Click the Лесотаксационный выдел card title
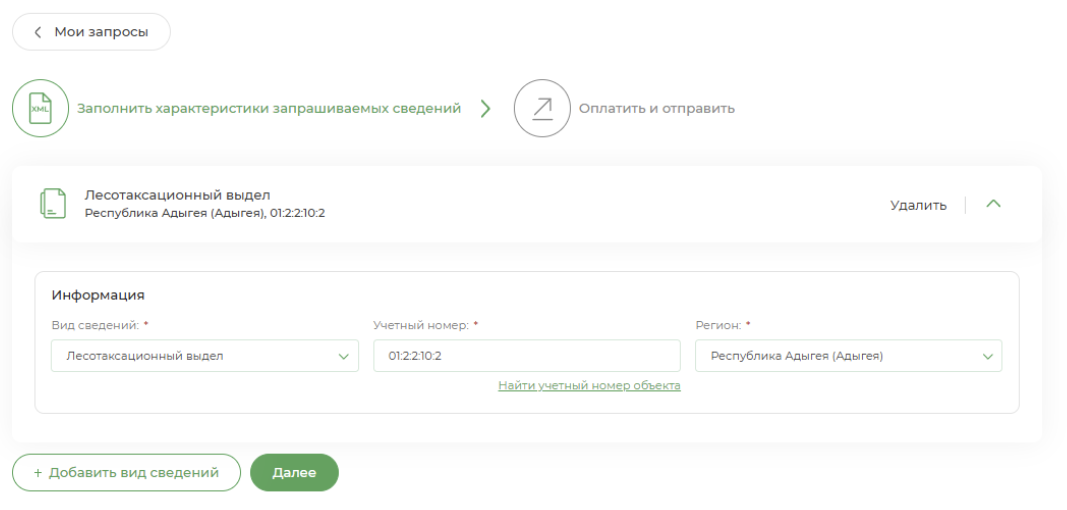The height and width of the screenshot is (510, 1067). click(x=178, y=195)
